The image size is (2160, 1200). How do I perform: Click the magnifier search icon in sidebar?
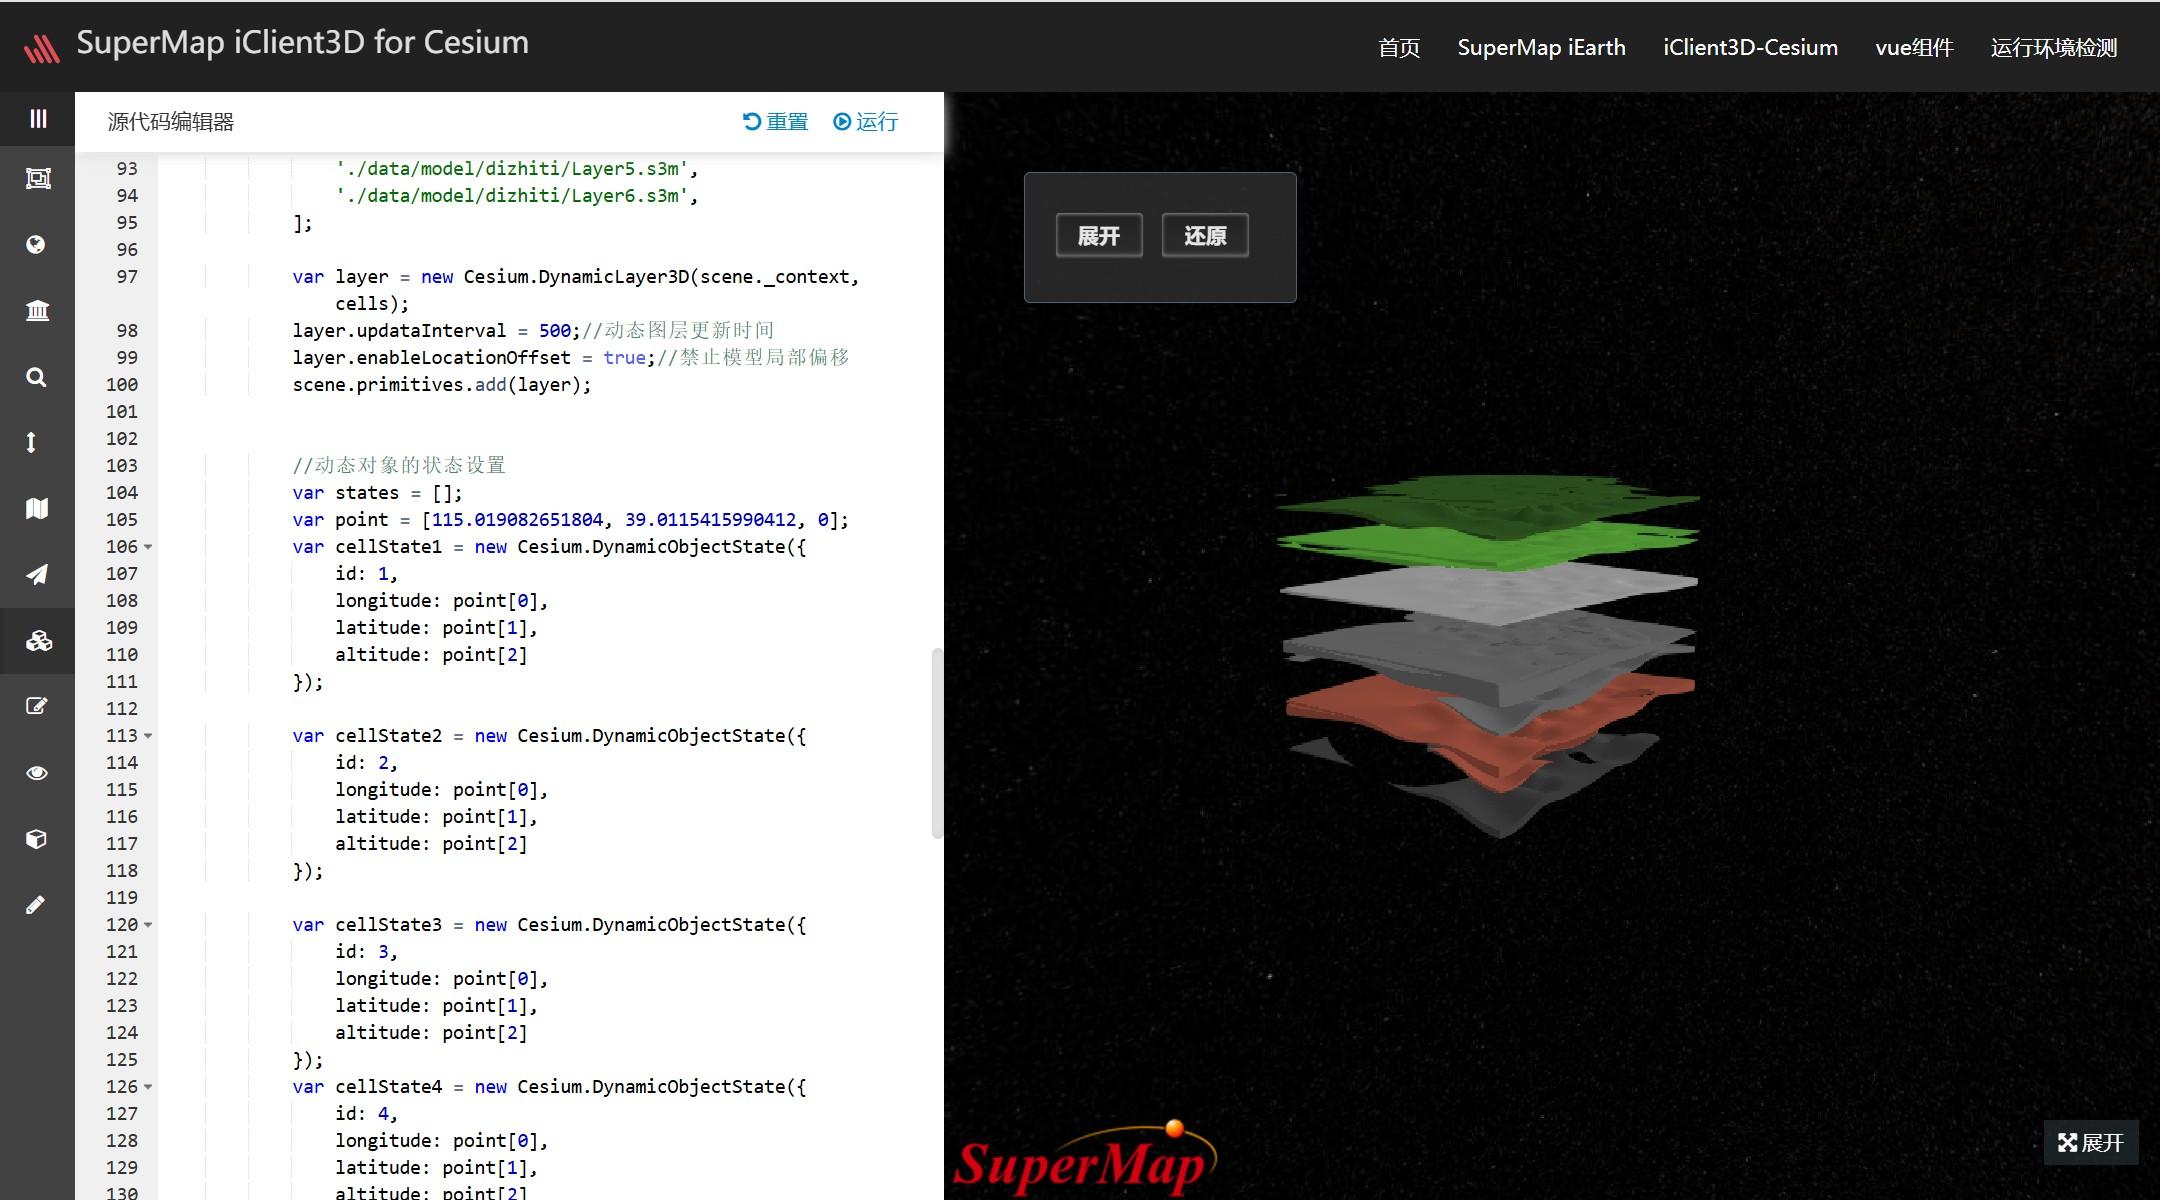coord(36,377)
